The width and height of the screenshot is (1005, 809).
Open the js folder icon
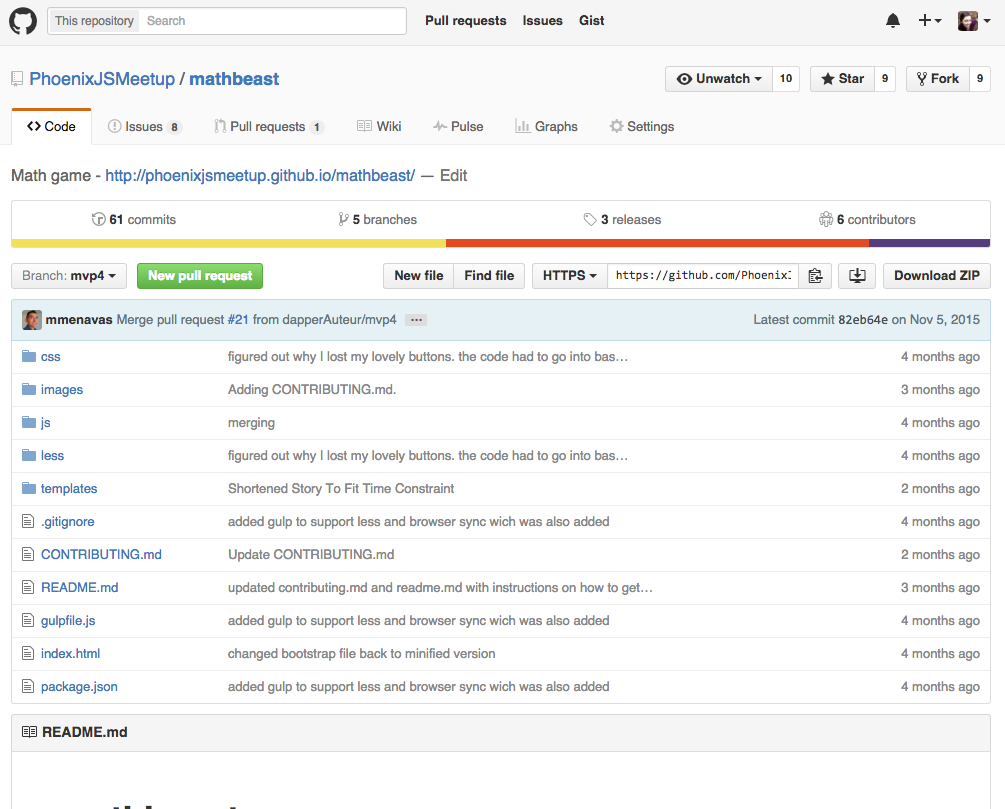(29, 422)
